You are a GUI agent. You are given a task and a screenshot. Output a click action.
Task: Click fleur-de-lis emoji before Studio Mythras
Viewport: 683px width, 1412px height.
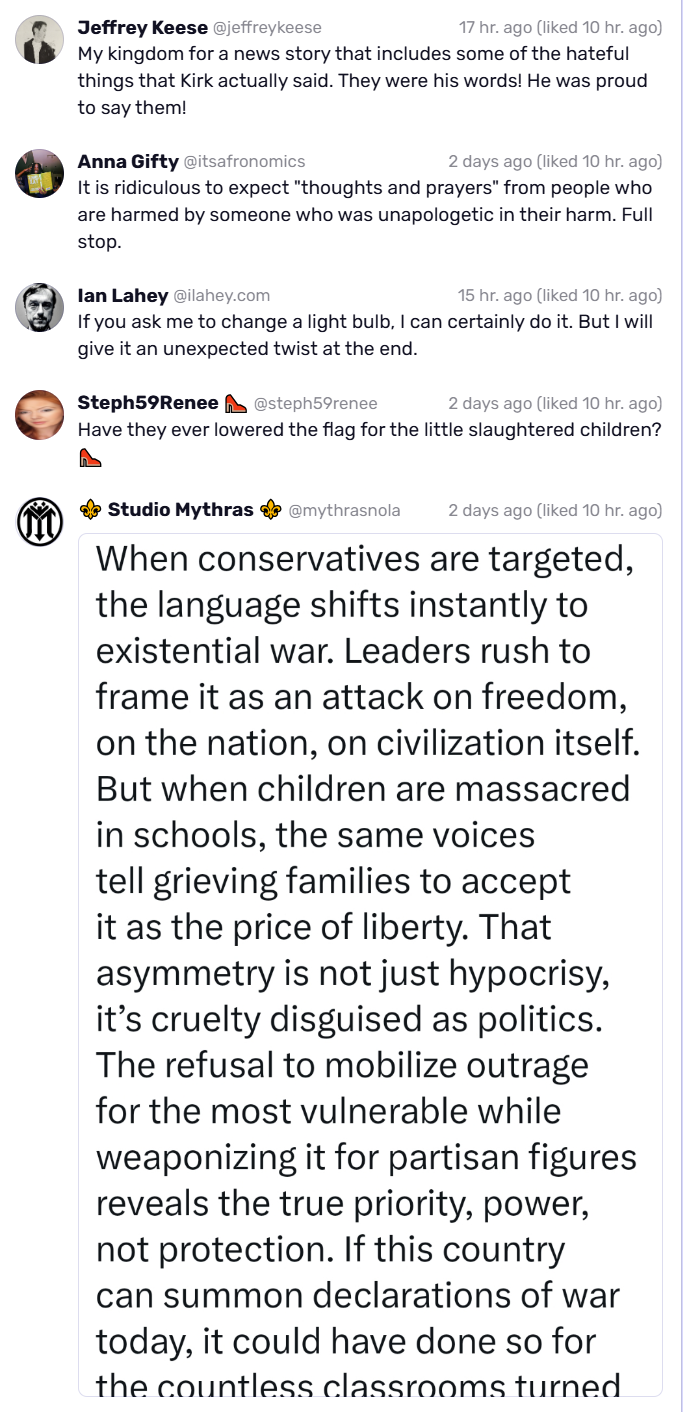[90, 510]
